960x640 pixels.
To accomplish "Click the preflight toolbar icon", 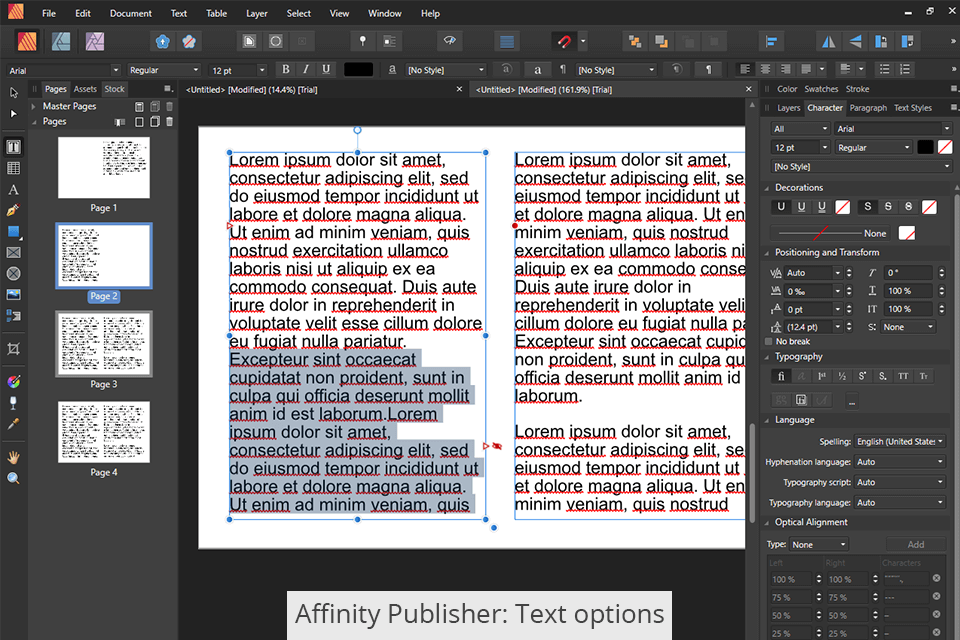I will tap(450, 42).
